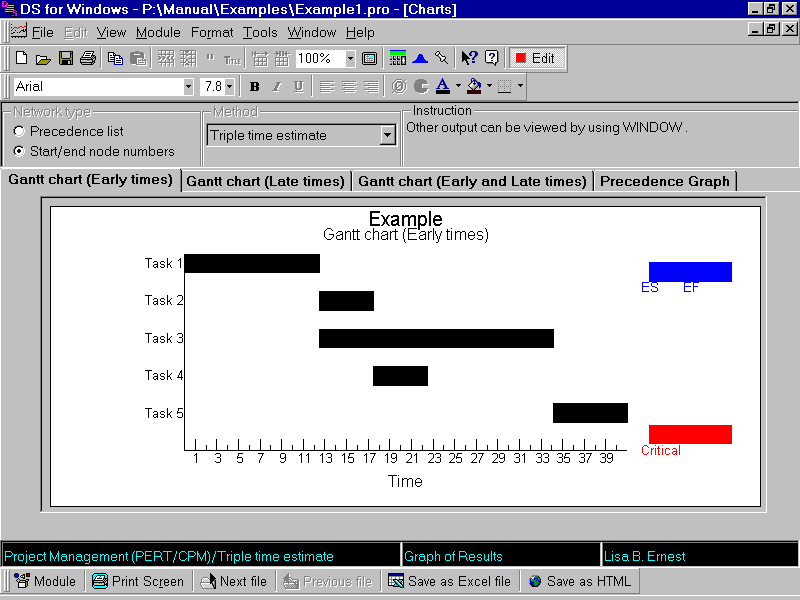Click the Save as Excel file button
Viewport: 800px width, 600px height.
(449, 581)
